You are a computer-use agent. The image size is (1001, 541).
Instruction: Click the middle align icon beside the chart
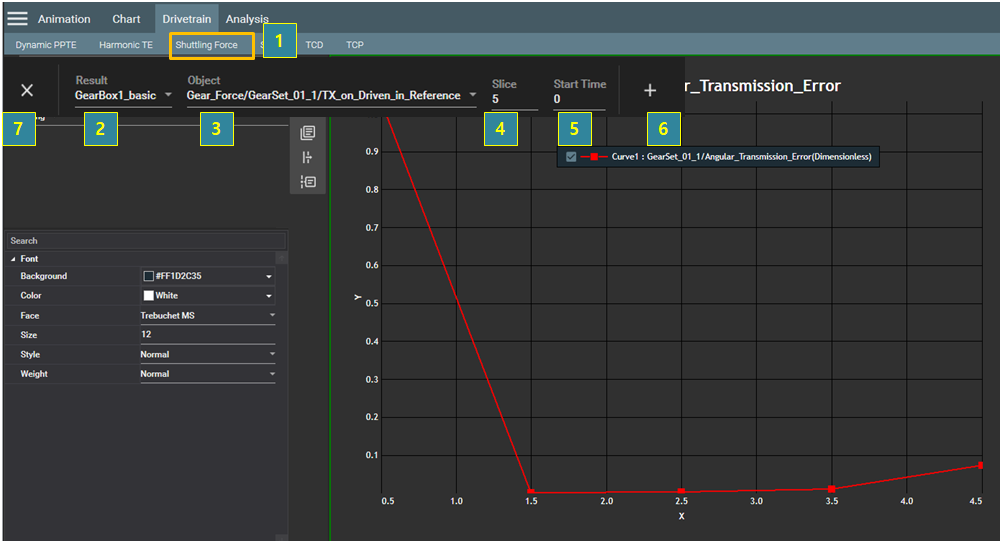[308, 157]
